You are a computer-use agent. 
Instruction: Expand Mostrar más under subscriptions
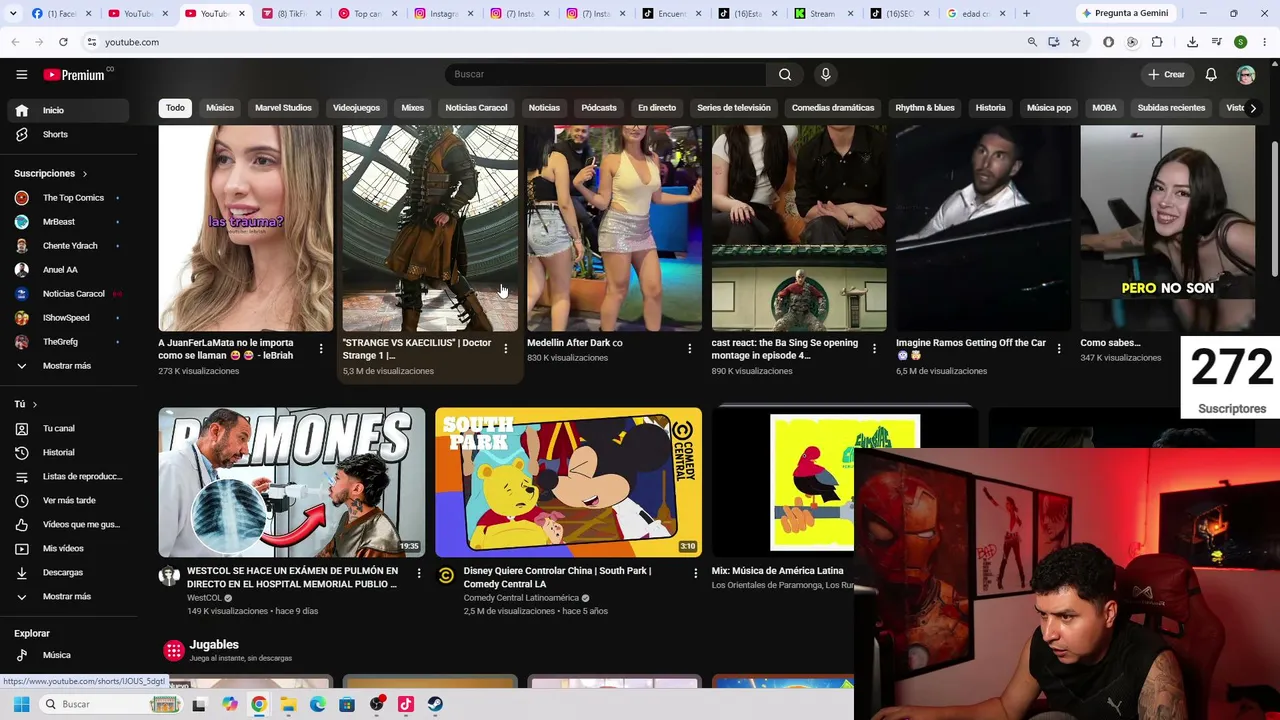pyautogui.click(x=66, y=366)
